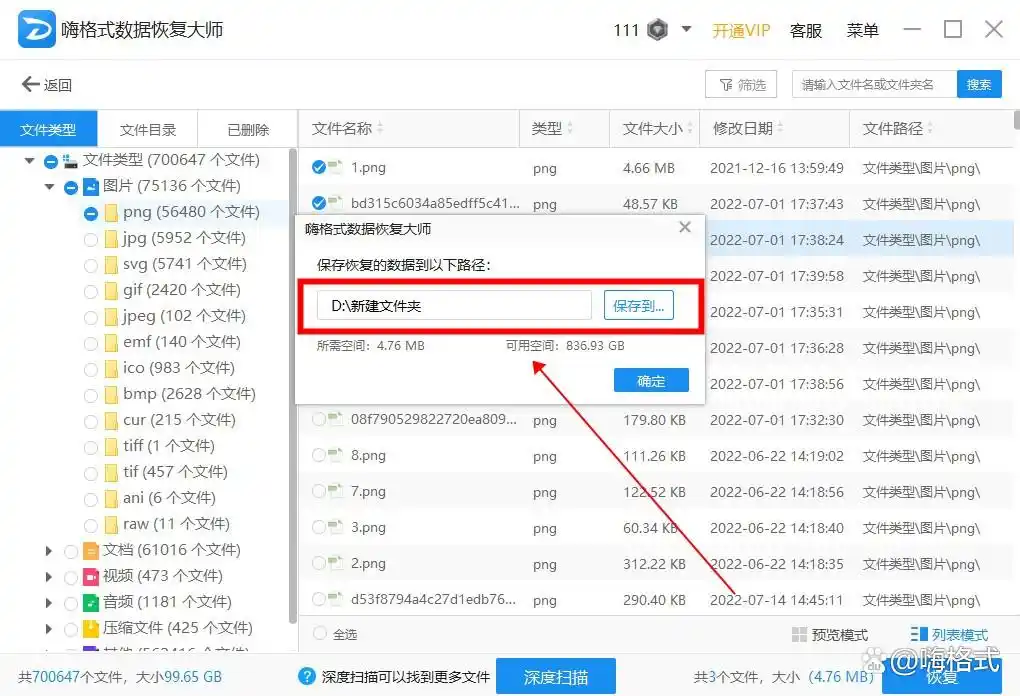The width and height of the screenshot is (1020, 696).
Task: Check the gif folder checkbox
Action: [x=91, y=291]
